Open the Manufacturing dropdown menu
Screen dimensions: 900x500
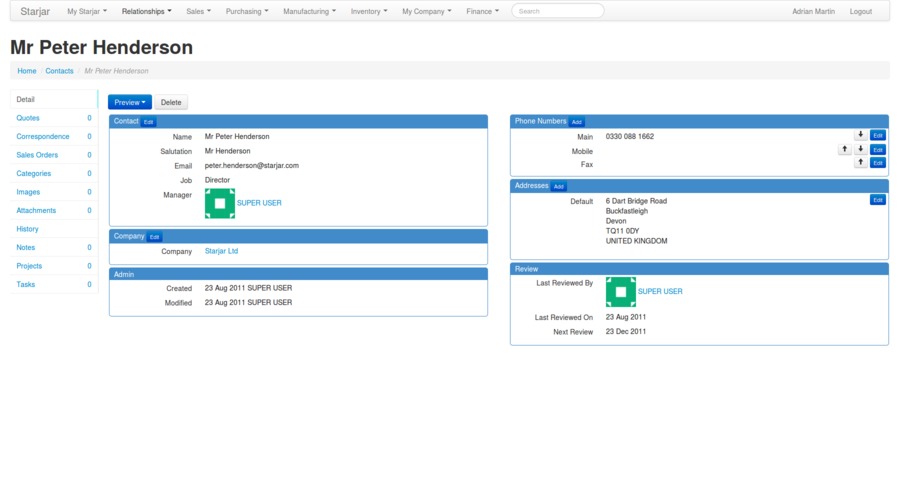coord(309,11)
